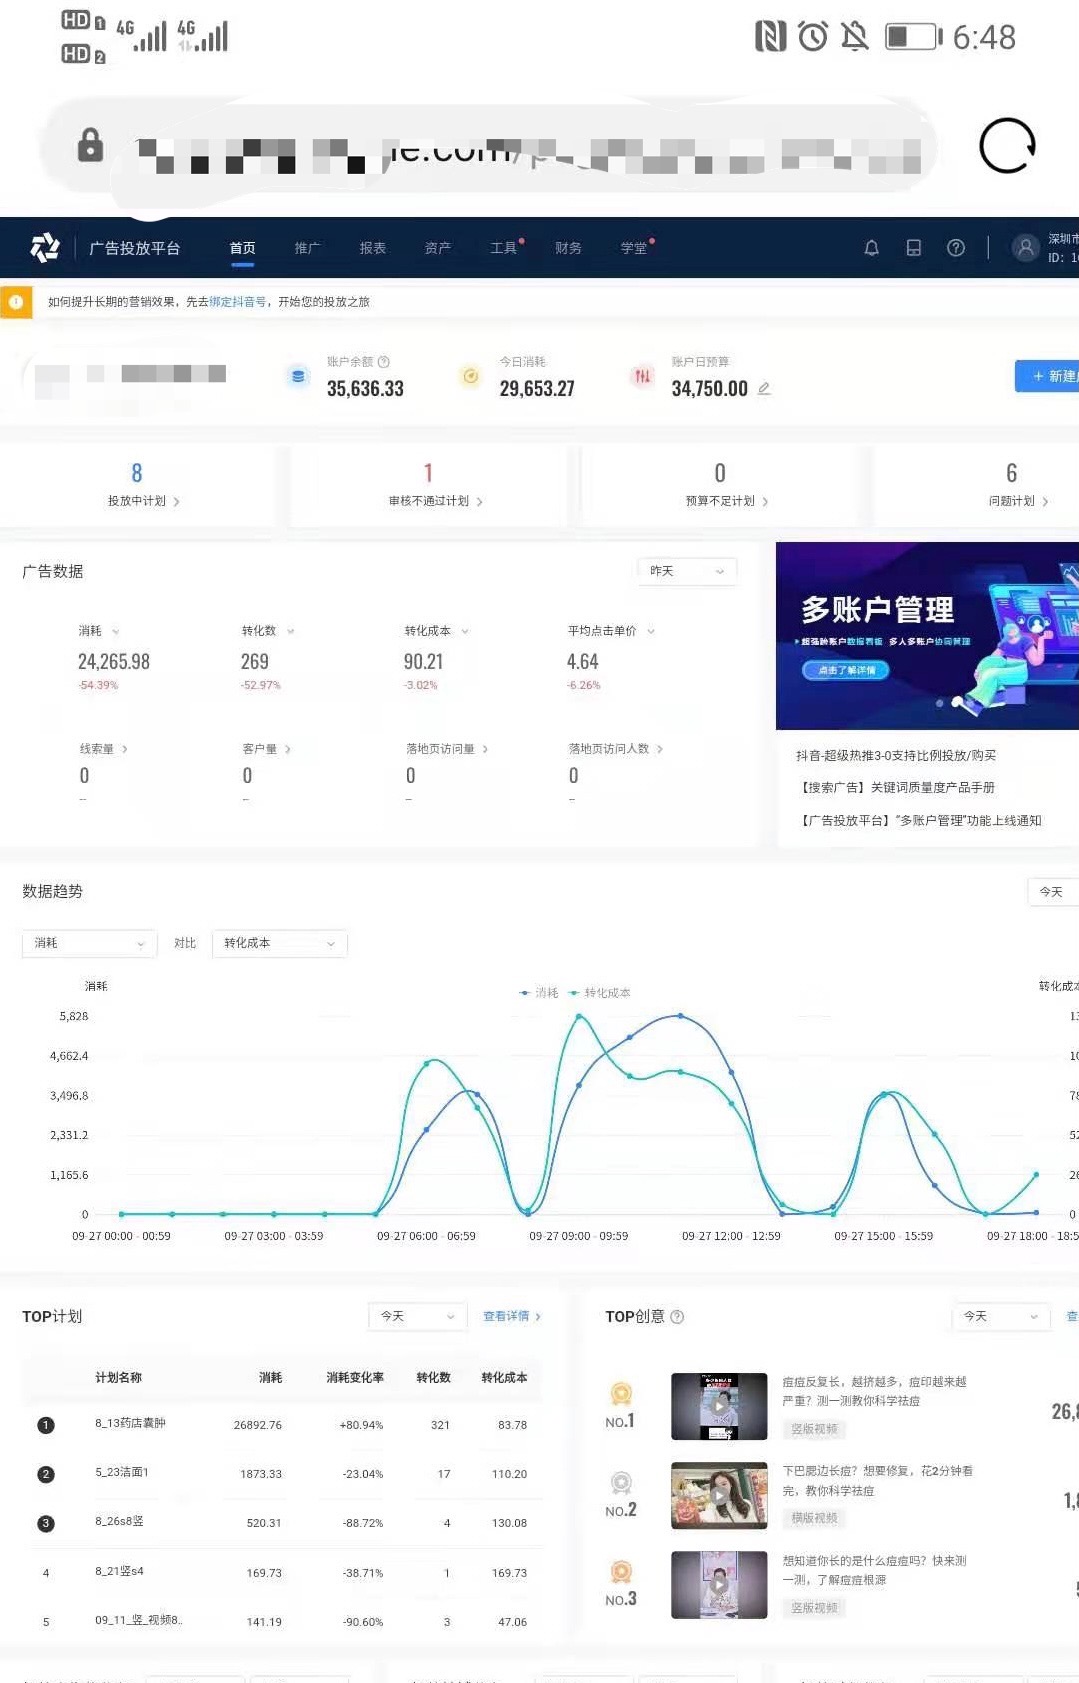Open 落地页访问人数 details arrow
This screenshot has width=1079, height=1683.
point(660,749)
